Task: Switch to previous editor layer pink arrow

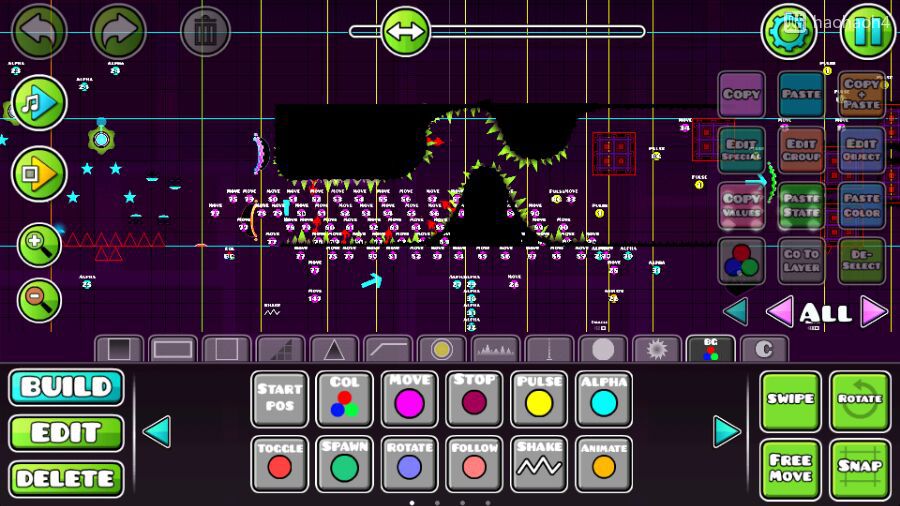Action: click(780, 313)
